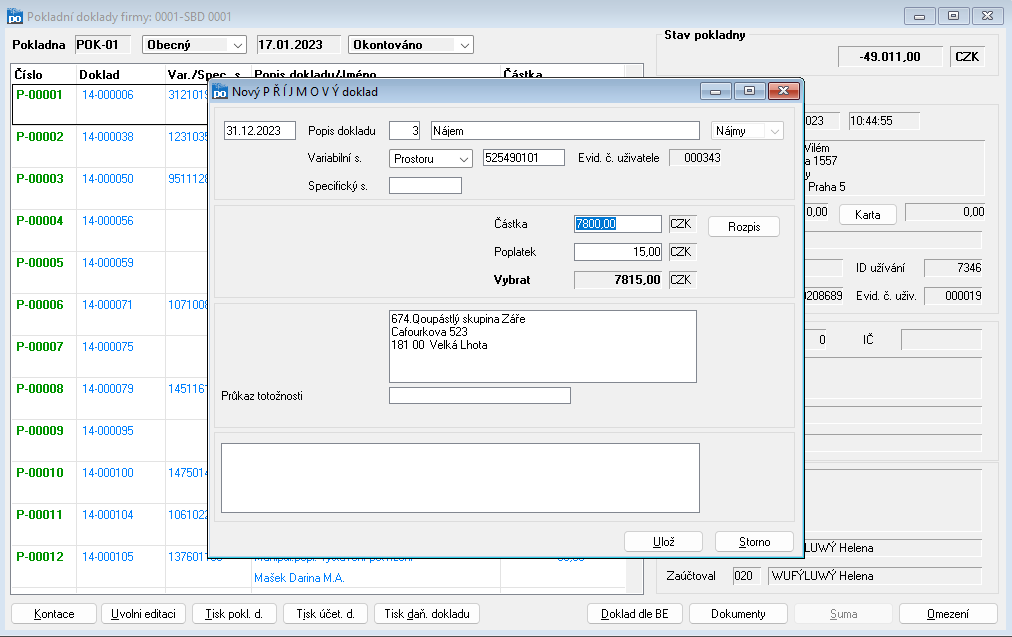Click the name Mašek Darina M.A.
The width and height of the screenshot is (1012, 637).
[x=299, y=578]
